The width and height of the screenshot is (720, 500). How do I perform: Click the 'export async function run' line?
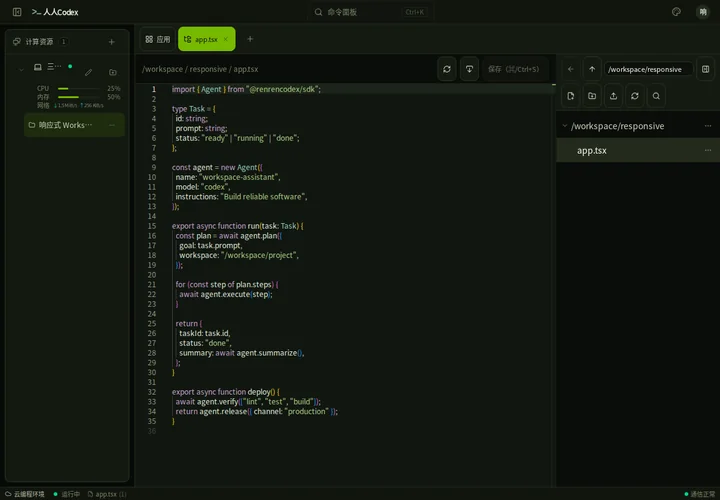[237, 226]
